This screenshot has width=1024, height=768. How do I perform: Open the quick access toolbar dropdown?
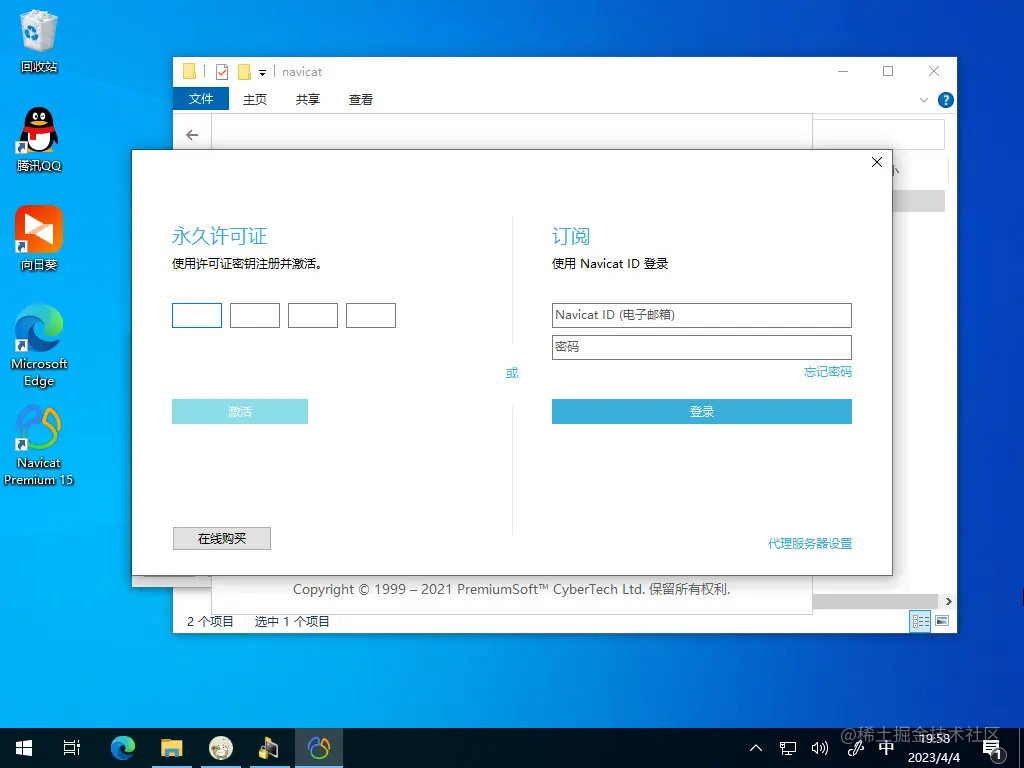(262, 72)
